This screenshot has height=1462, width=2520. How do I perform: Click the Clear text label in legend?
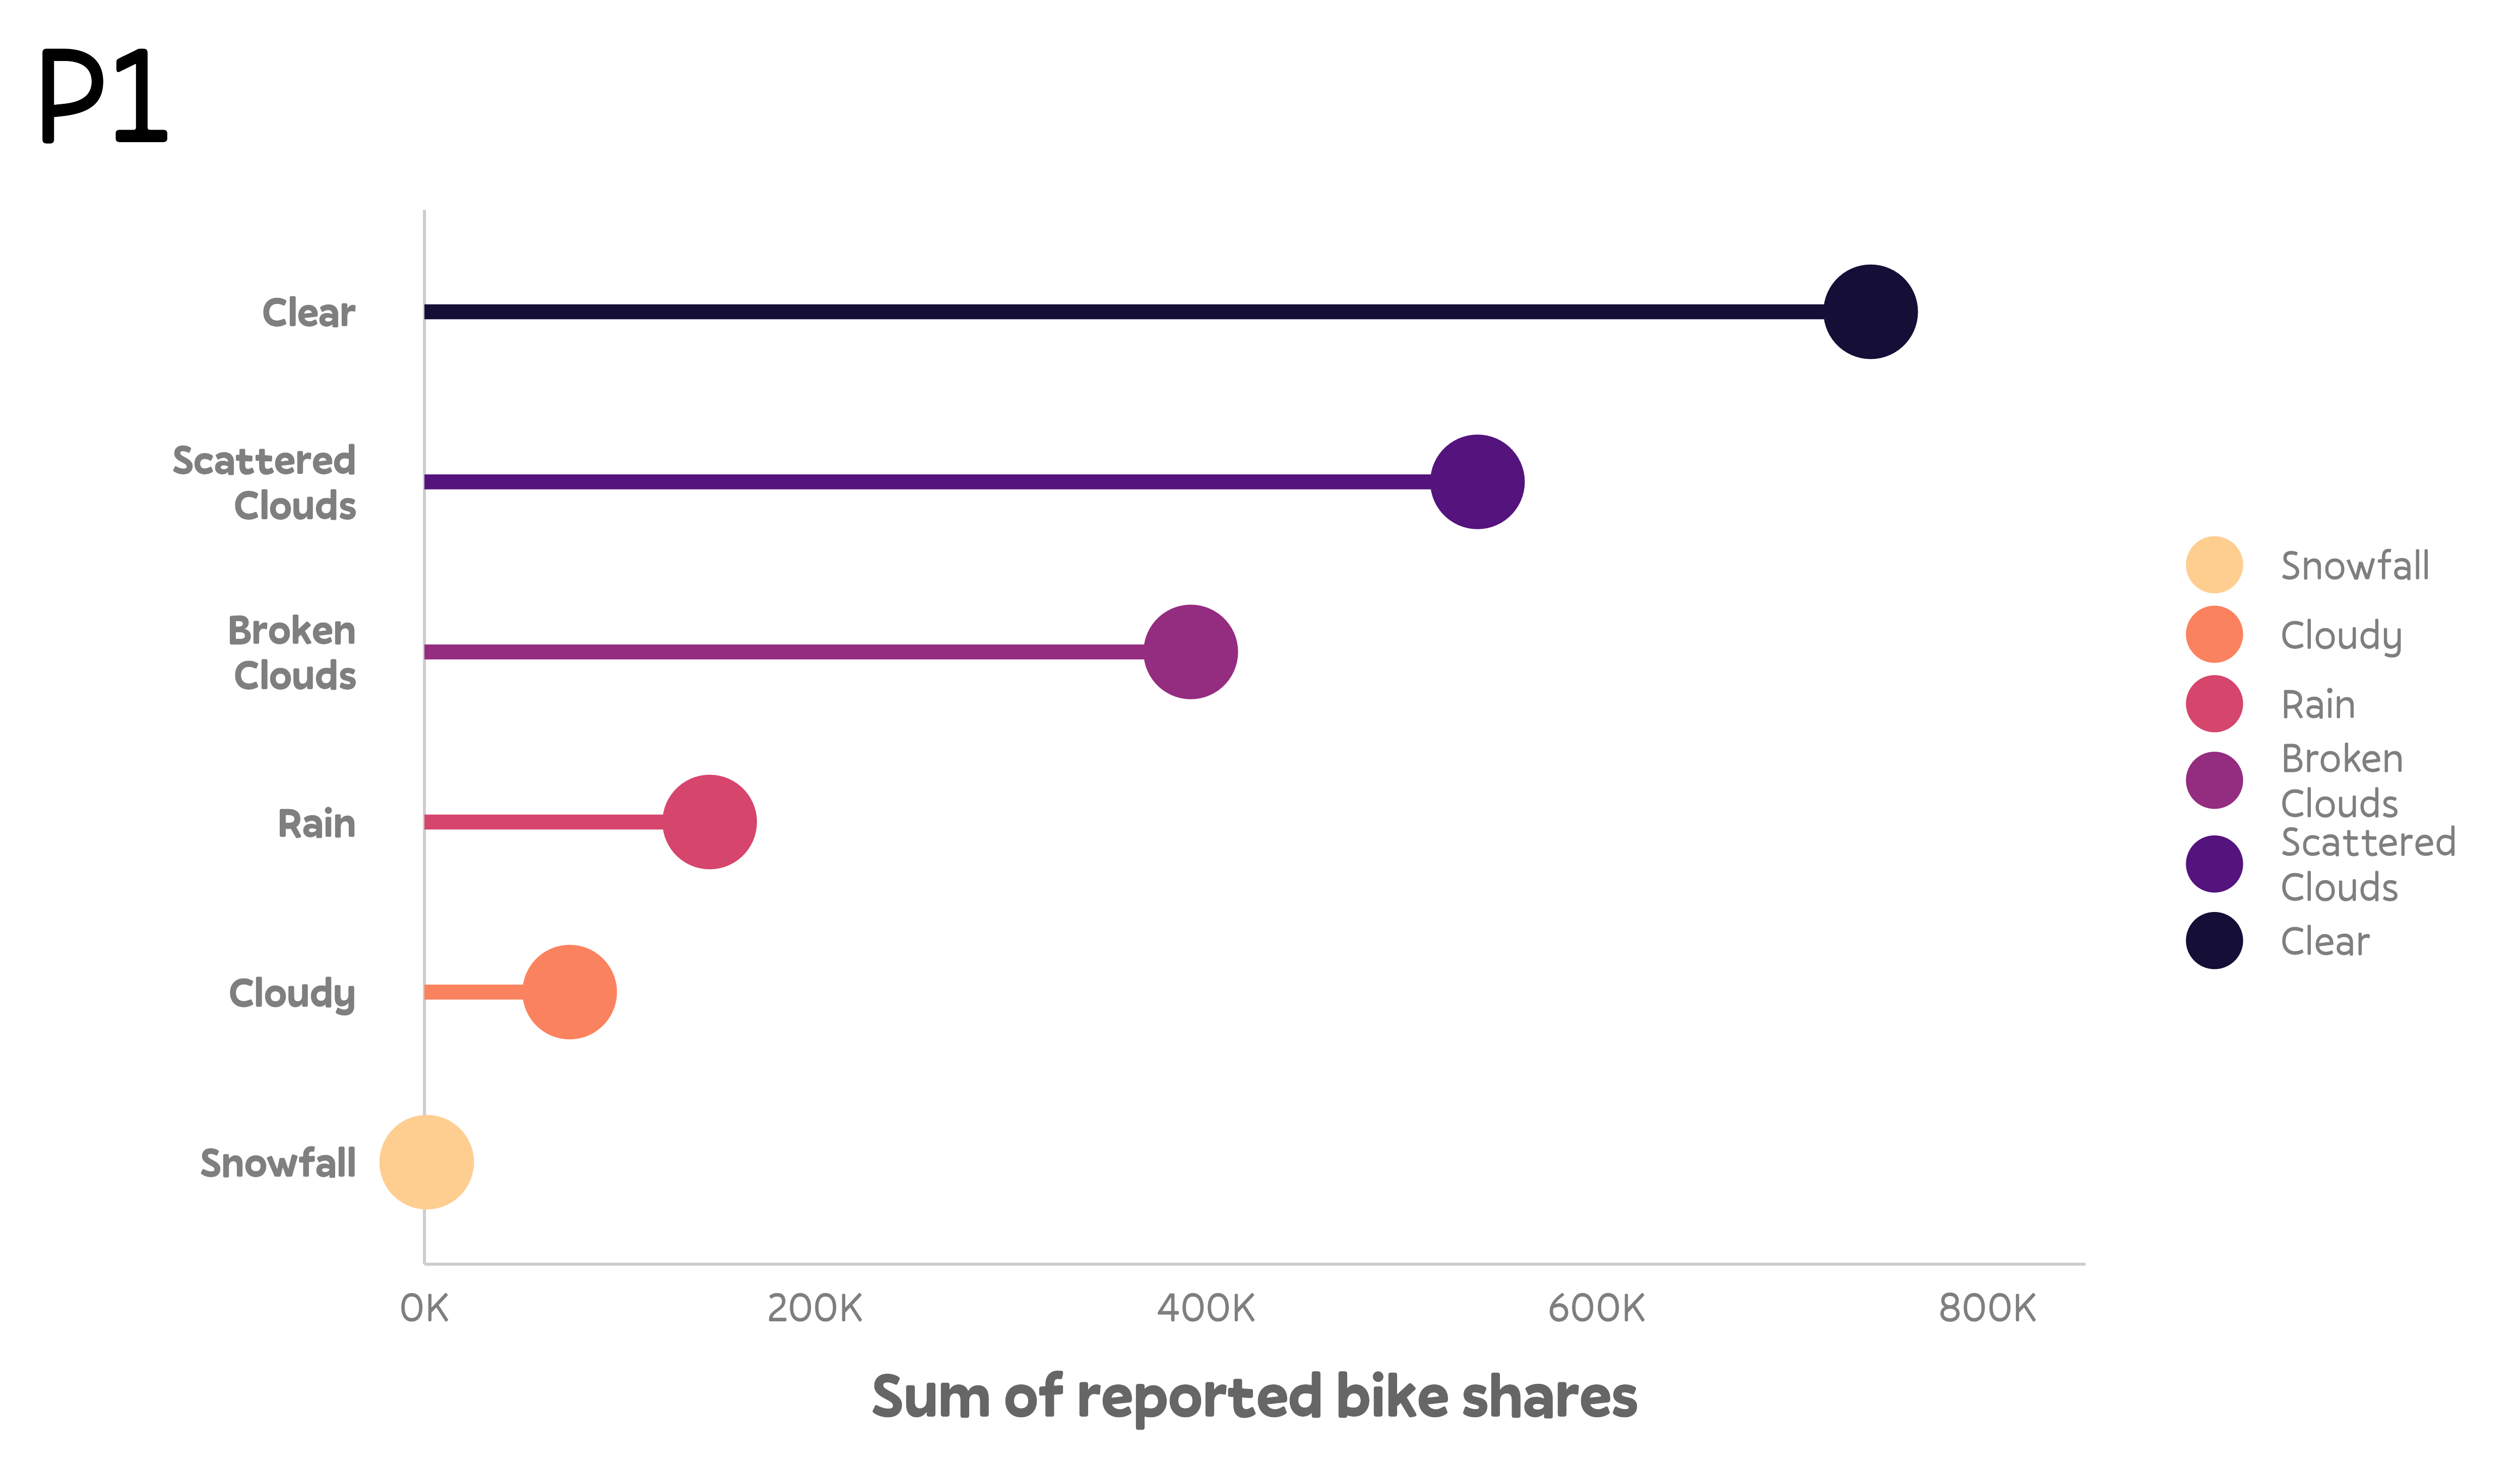pos(2324,942)
